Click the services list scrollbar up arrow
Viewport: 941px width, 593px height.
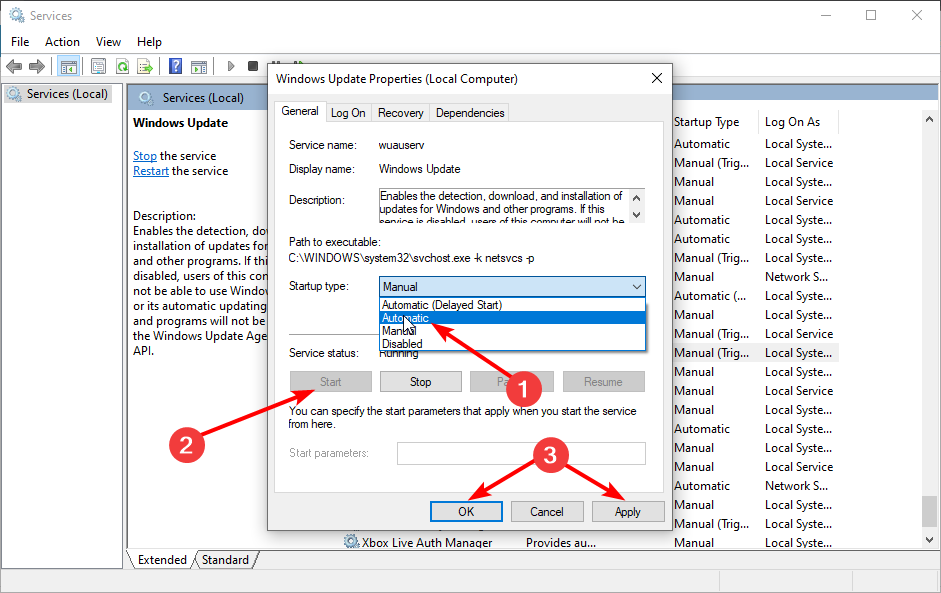(x=929, y=119)
